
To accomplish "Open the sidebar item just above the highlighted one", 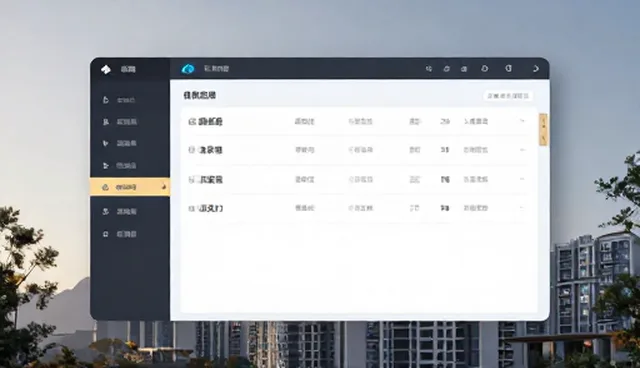I will (130, 165).
